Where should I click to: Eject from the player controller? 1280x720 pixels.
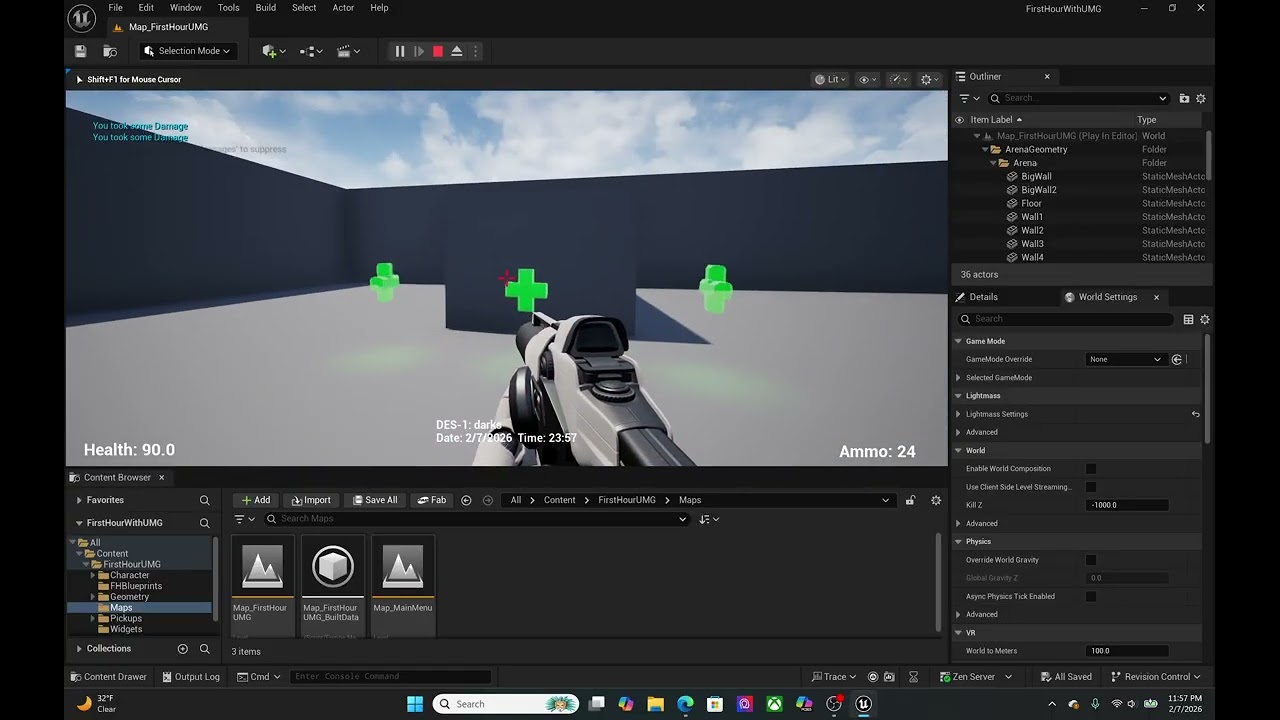point(457,51)
